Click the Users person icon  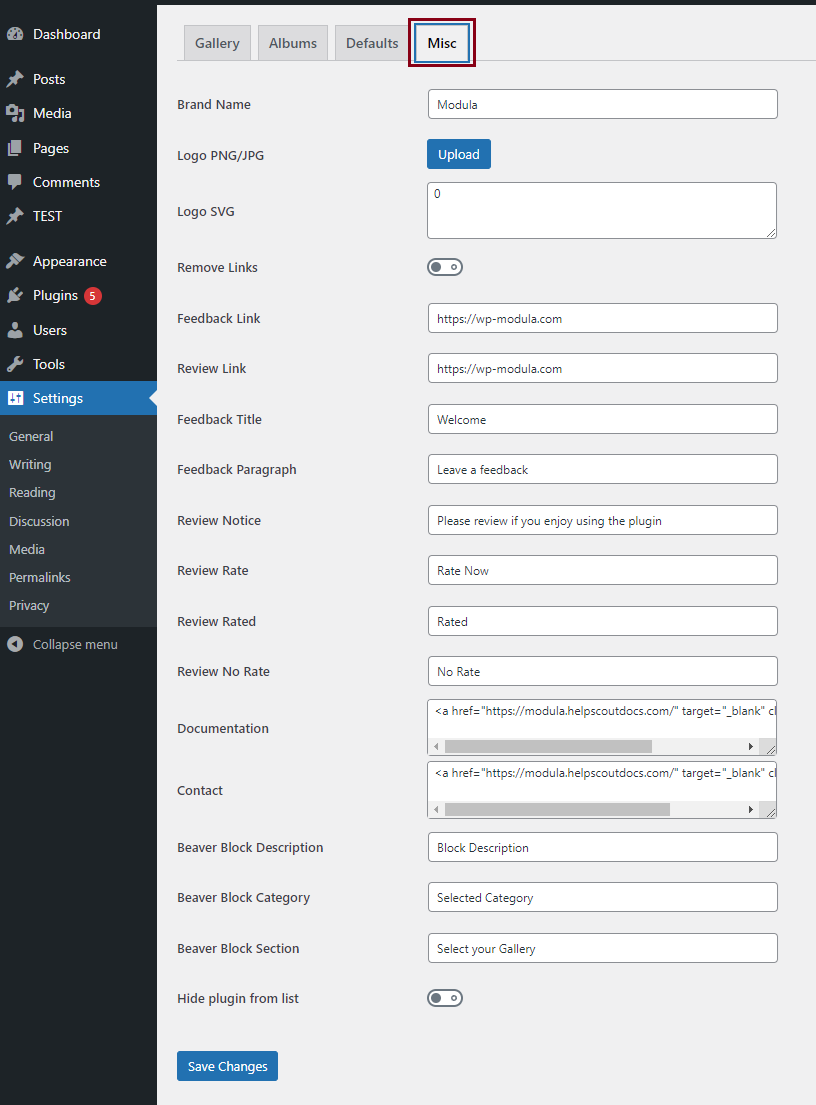pos(15,330)
